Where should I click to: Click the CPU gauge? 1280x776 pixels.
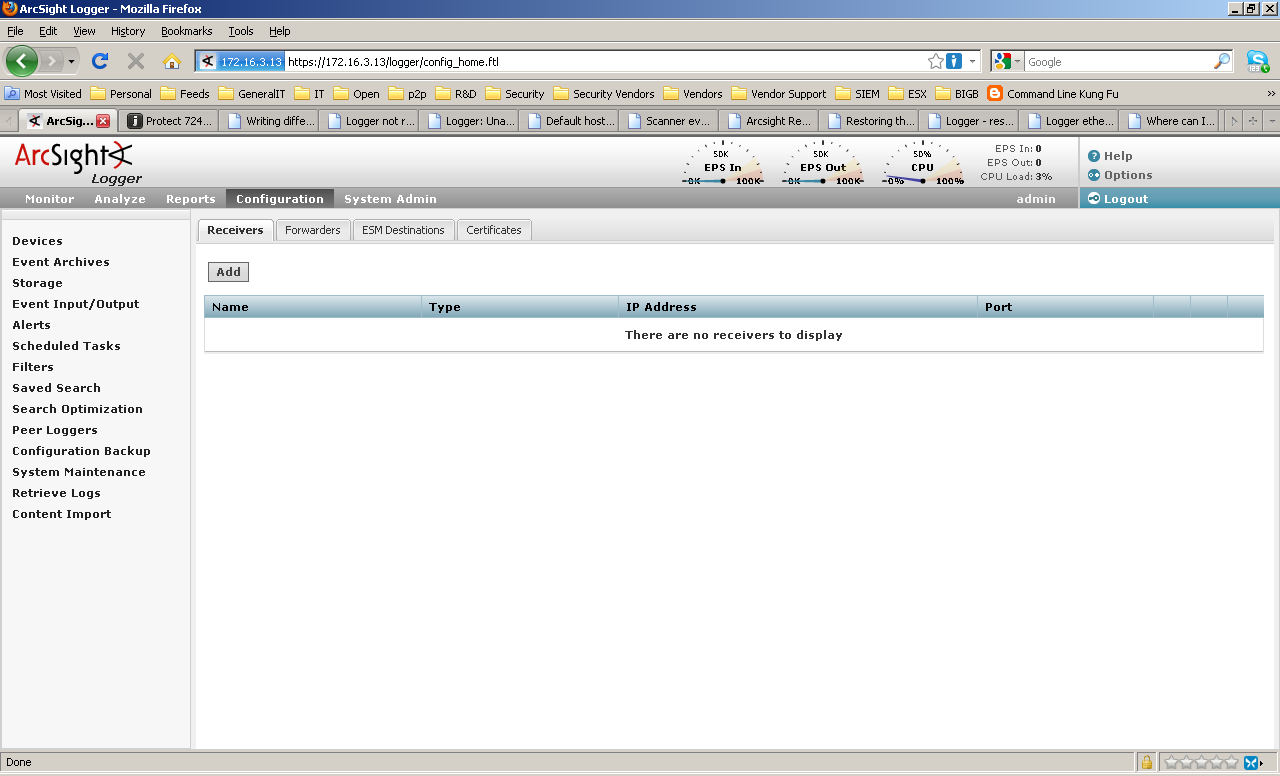922,163
